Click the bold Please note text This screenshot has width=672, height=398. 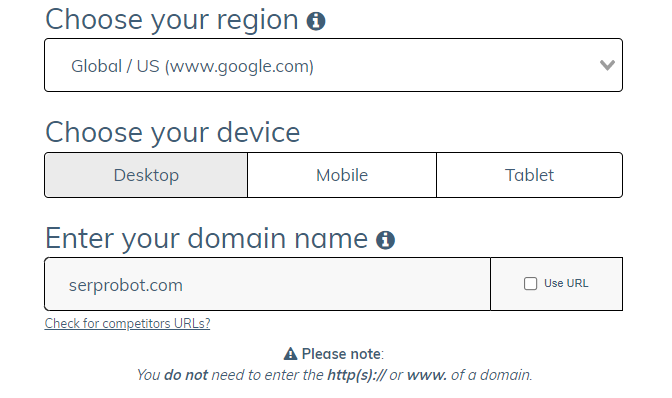click(x=341, y=354)
